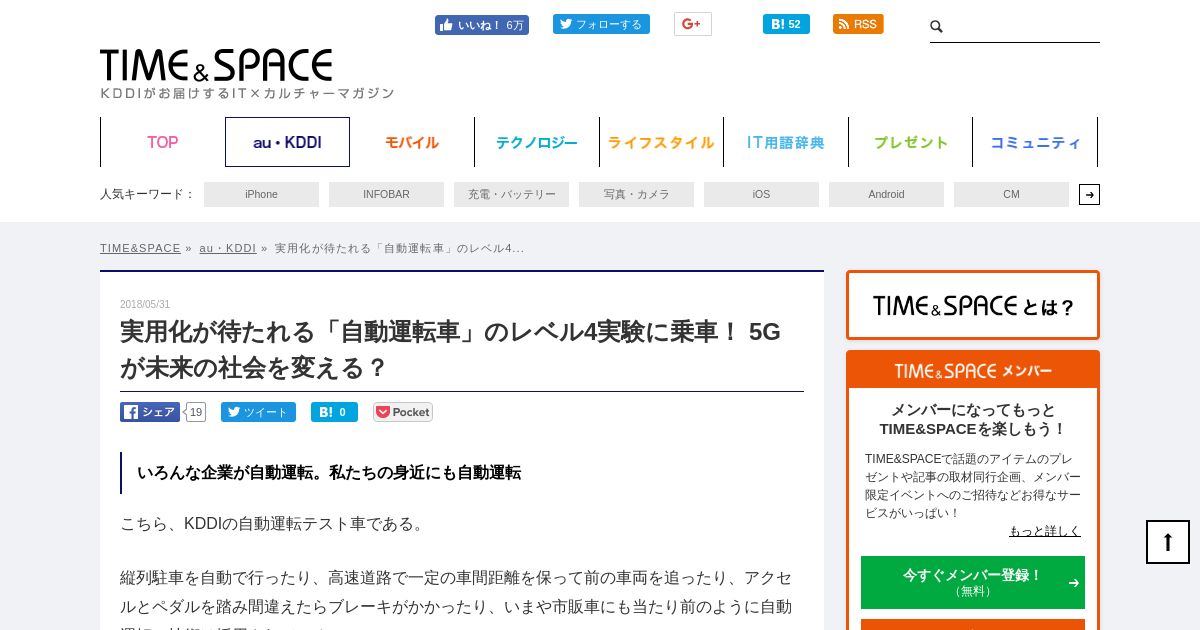Click the 人気キーワード： label

point(147,194)
